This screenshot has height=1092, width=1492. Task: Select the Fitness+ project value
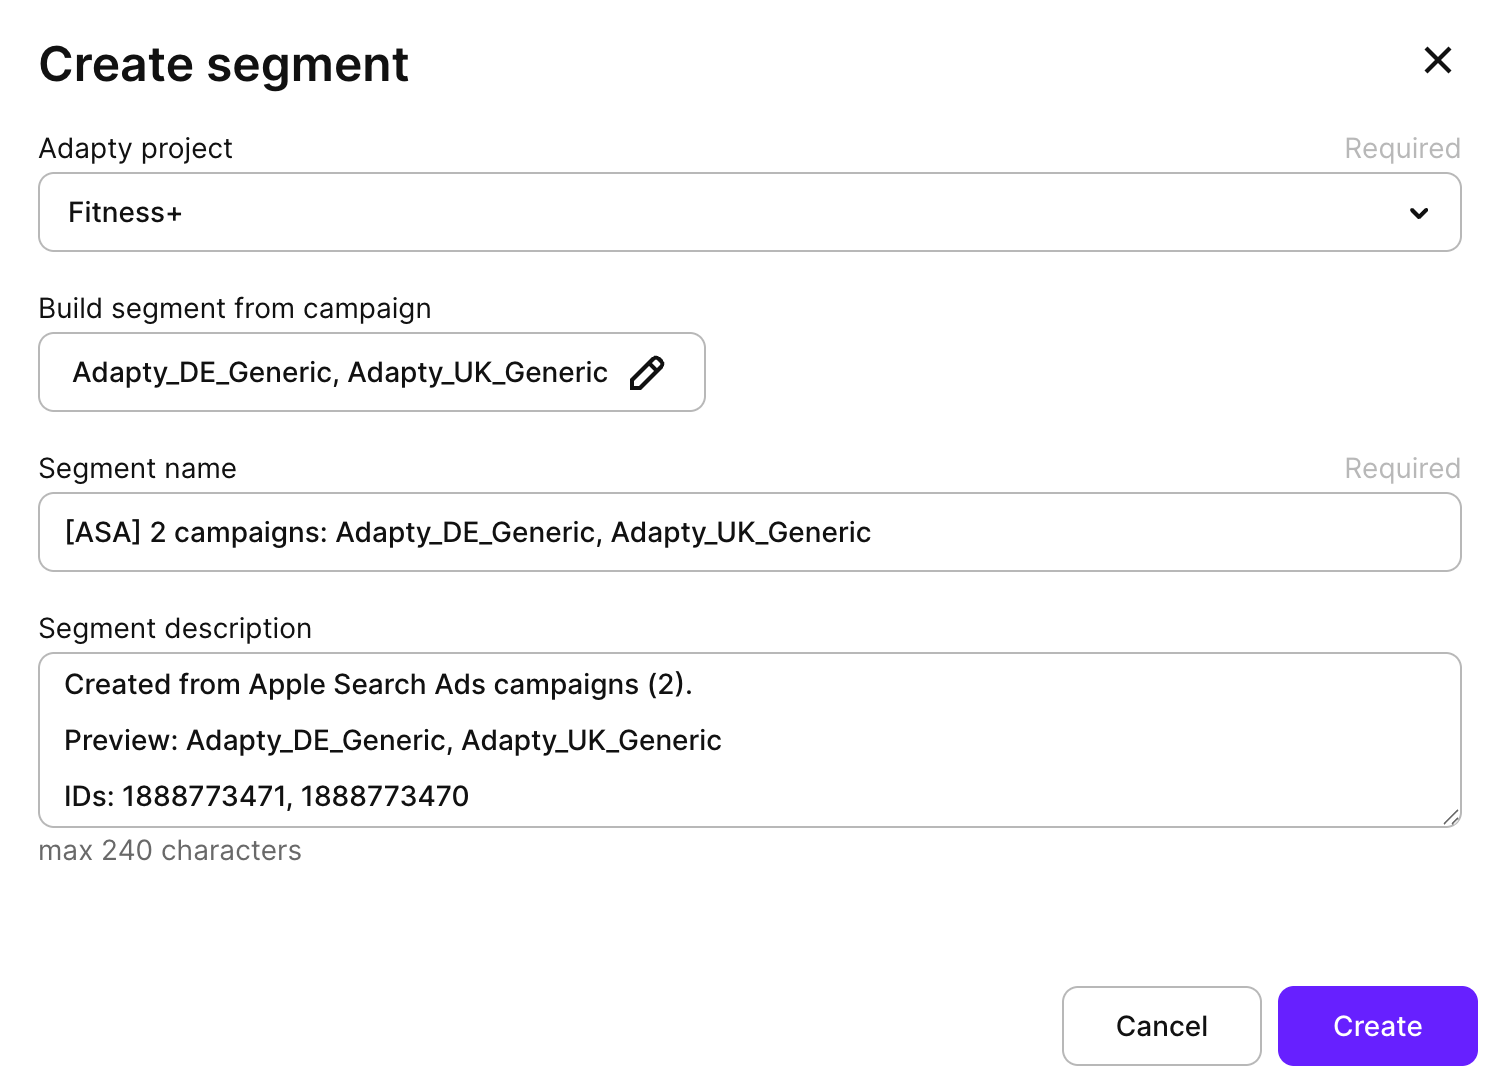pyautogui.click(x=125, y=213)
